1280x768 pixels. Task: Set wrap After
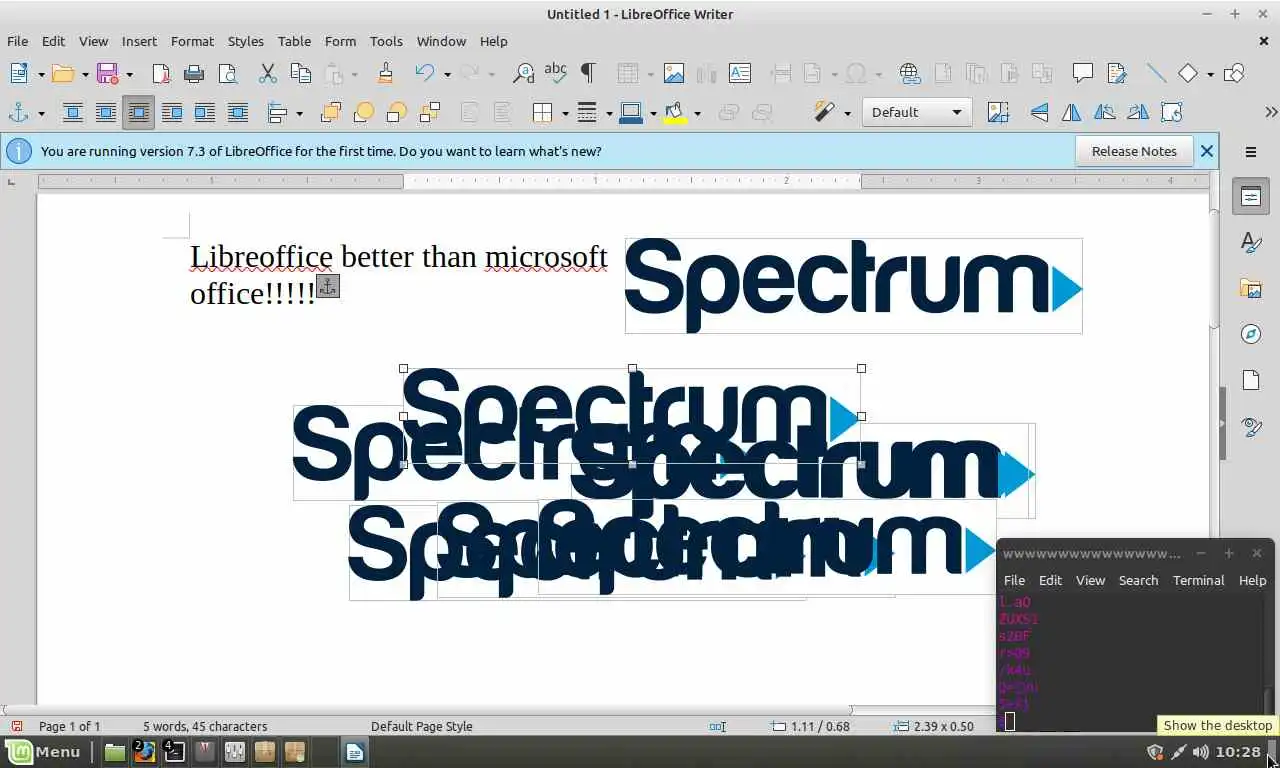[x=204, y=112]
